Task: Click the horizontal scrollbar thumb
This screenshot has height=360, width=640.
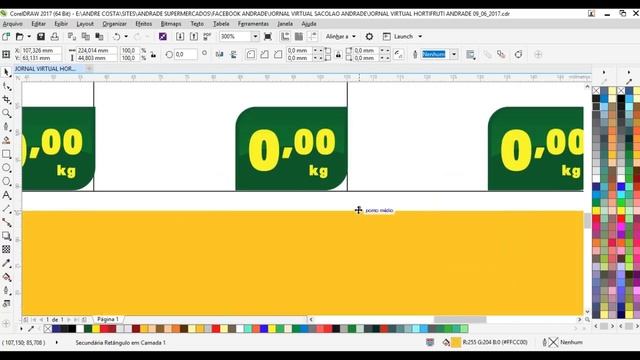Action: pyautogui.click(x=460, y=320)
